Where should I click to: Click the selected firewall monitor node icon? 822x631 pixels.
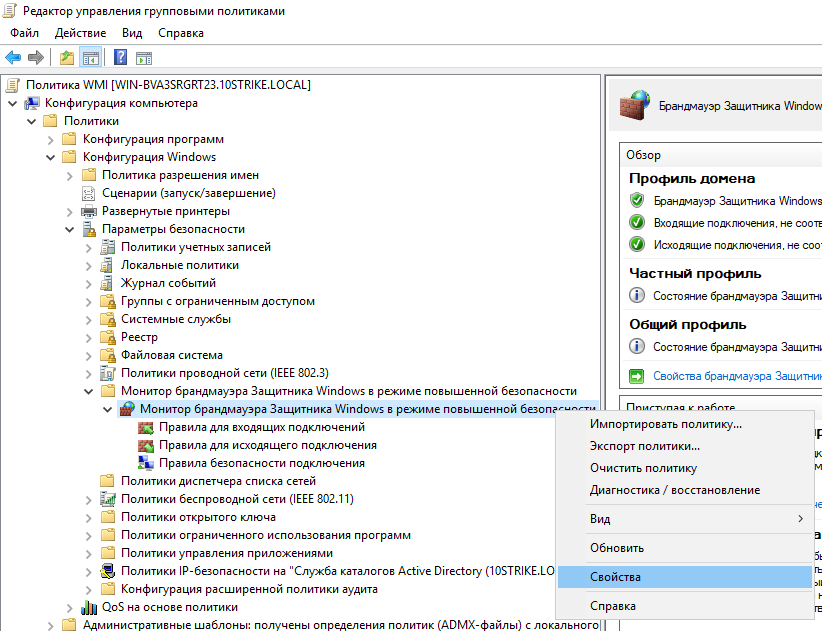click(127, 409)
